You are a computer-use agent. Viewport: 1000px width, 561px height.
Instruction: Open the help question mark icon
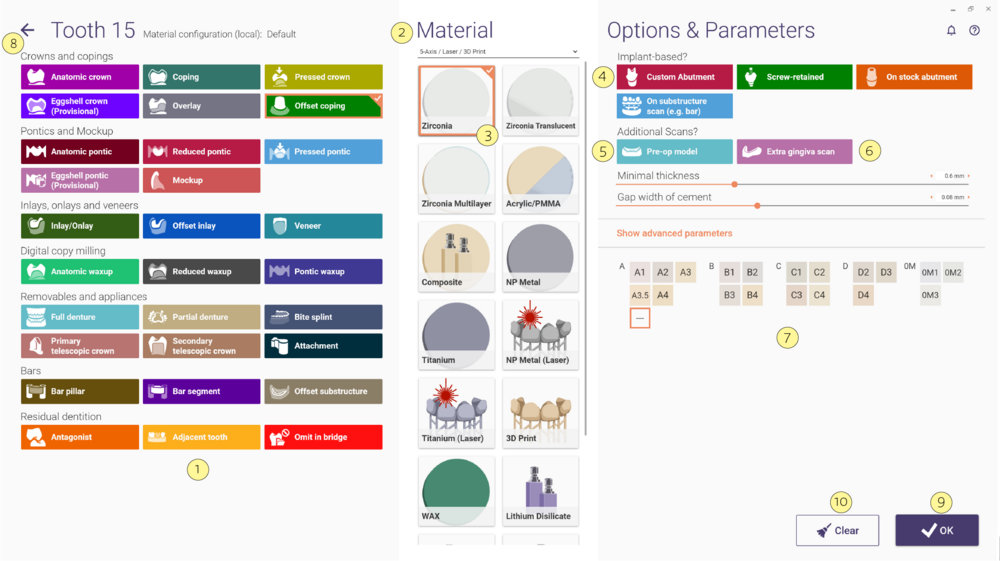(x=974, y=30)
